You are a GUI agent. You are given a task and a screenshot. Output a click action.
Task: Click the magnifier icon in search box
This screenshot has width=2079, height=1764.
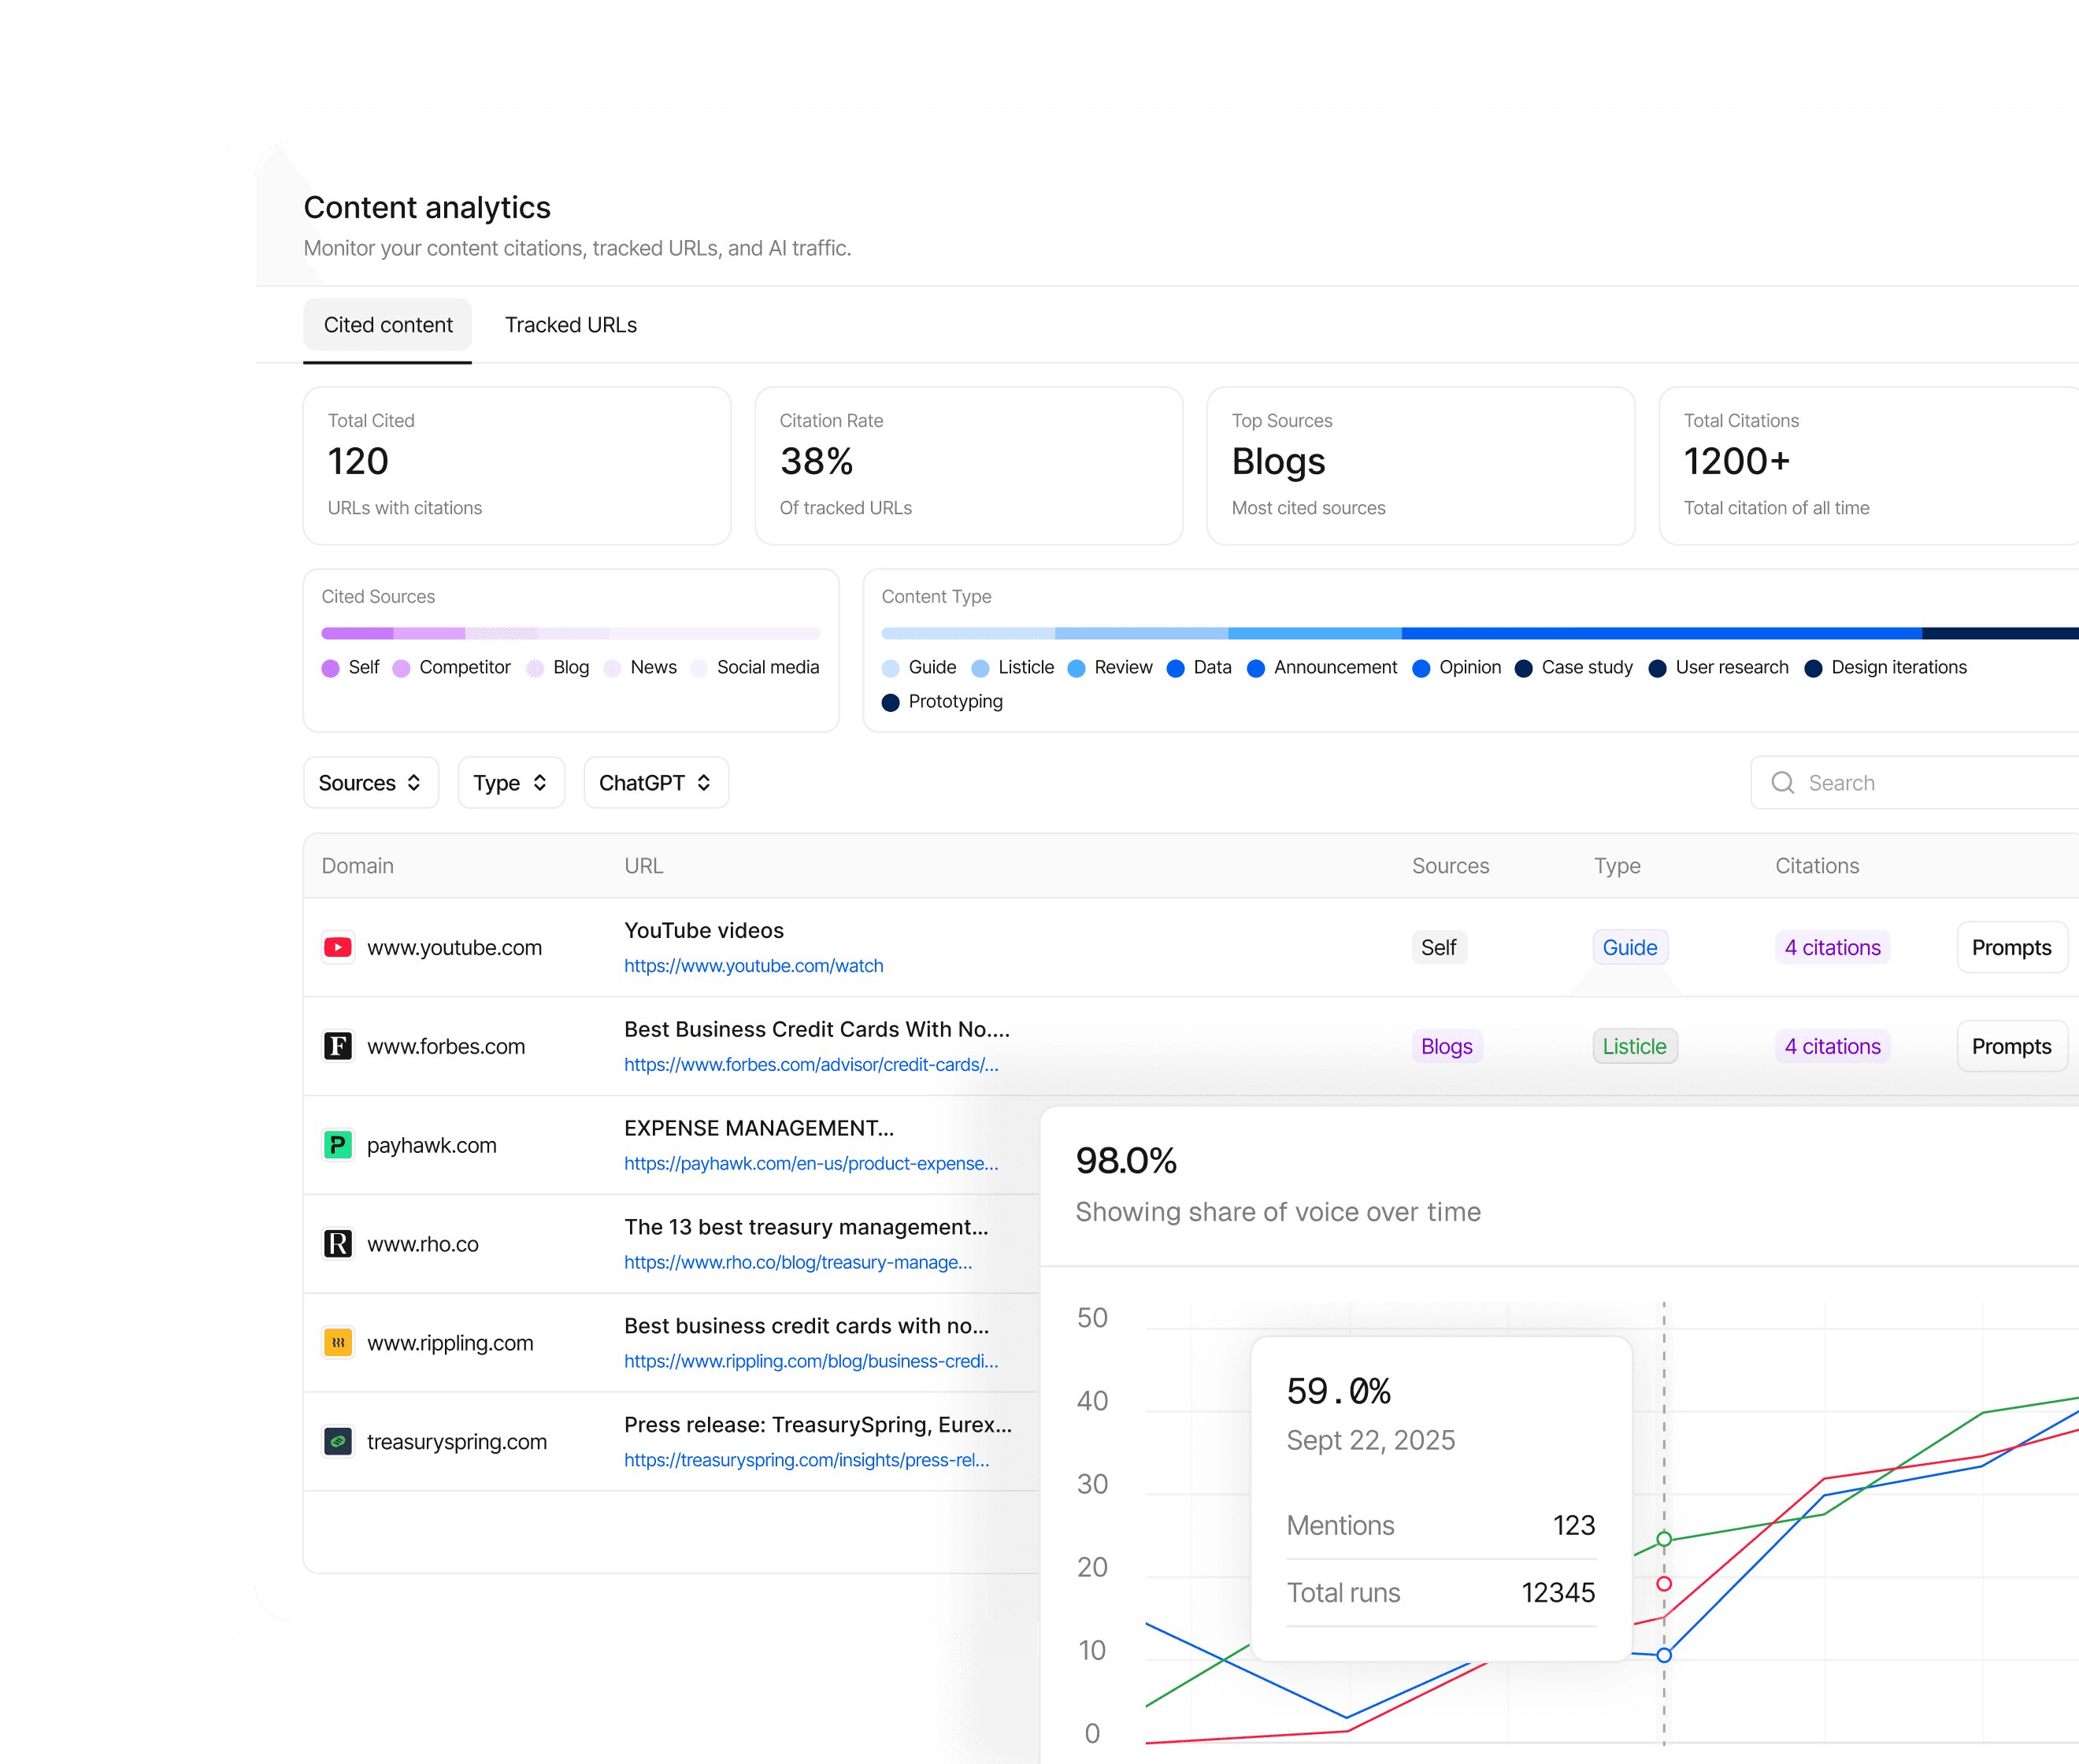1782,783
